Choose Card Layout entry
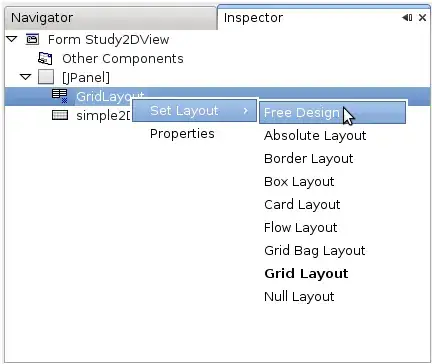The width and height of the screenshot is (432, 364). point(302,204)
